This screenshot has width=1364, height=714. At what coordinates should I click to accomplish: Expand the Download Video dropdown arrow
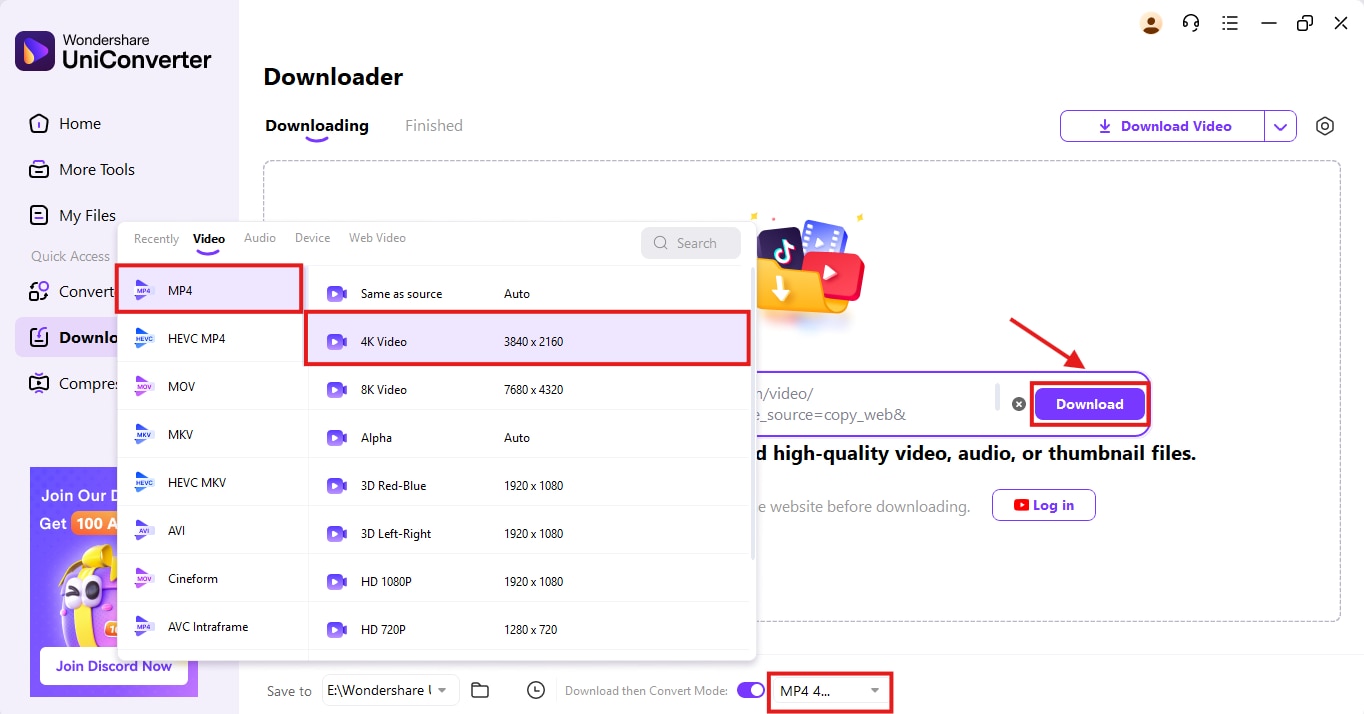click(1281, 126)
